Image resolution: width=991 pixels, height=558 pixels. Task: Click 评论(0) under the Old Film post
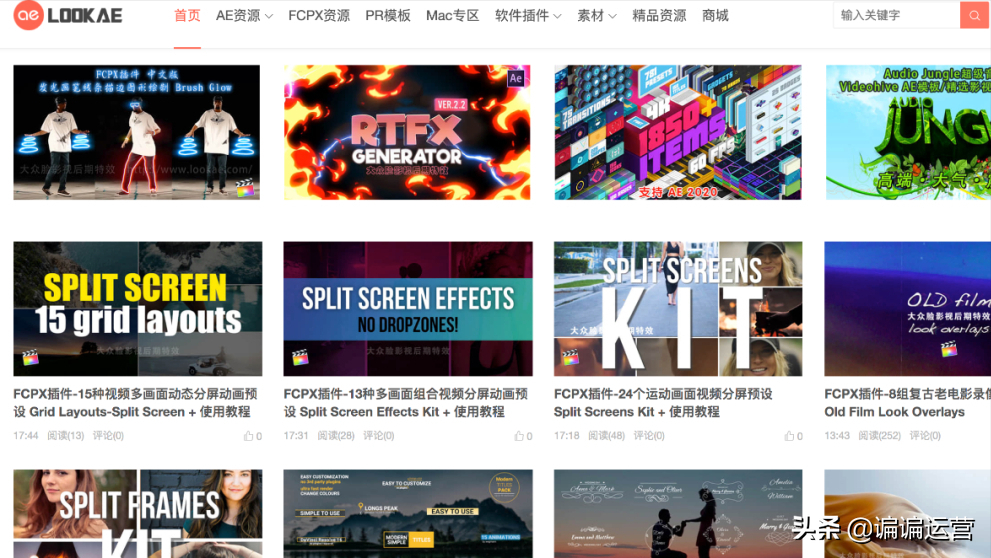925,435
